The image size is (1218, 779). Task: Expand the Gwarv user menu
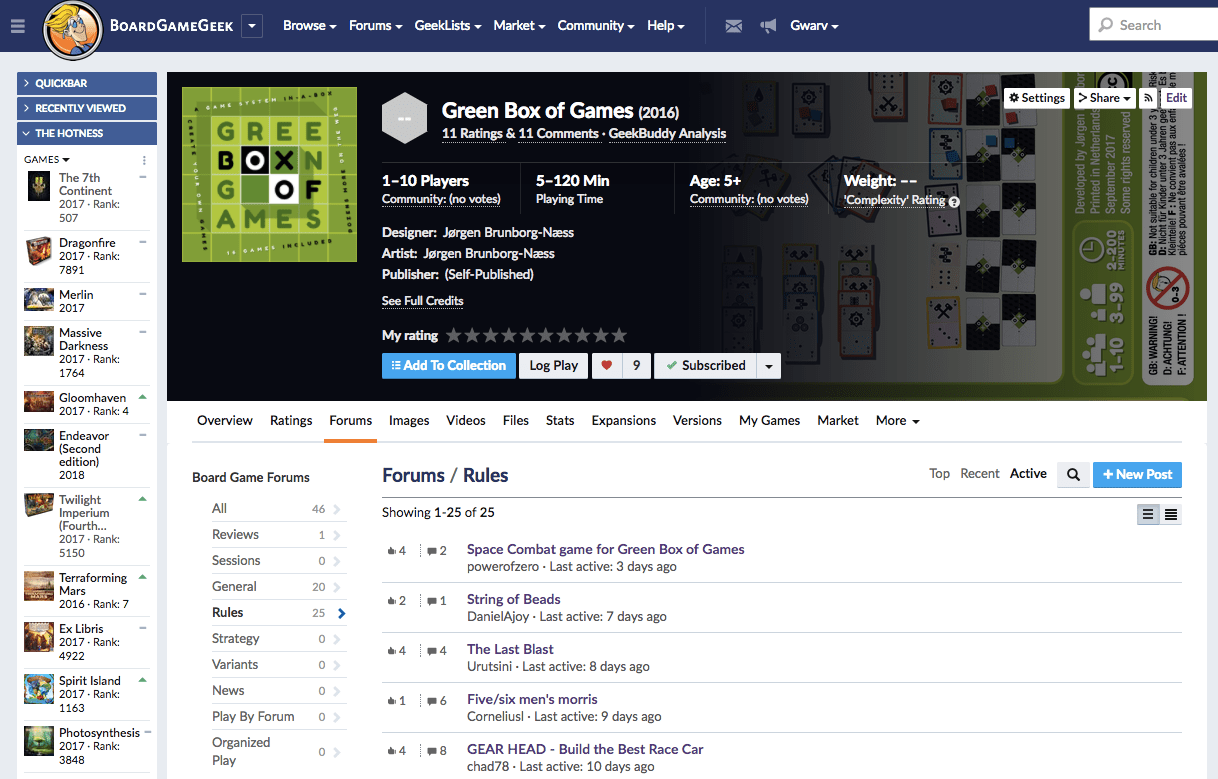coord(814,26)
